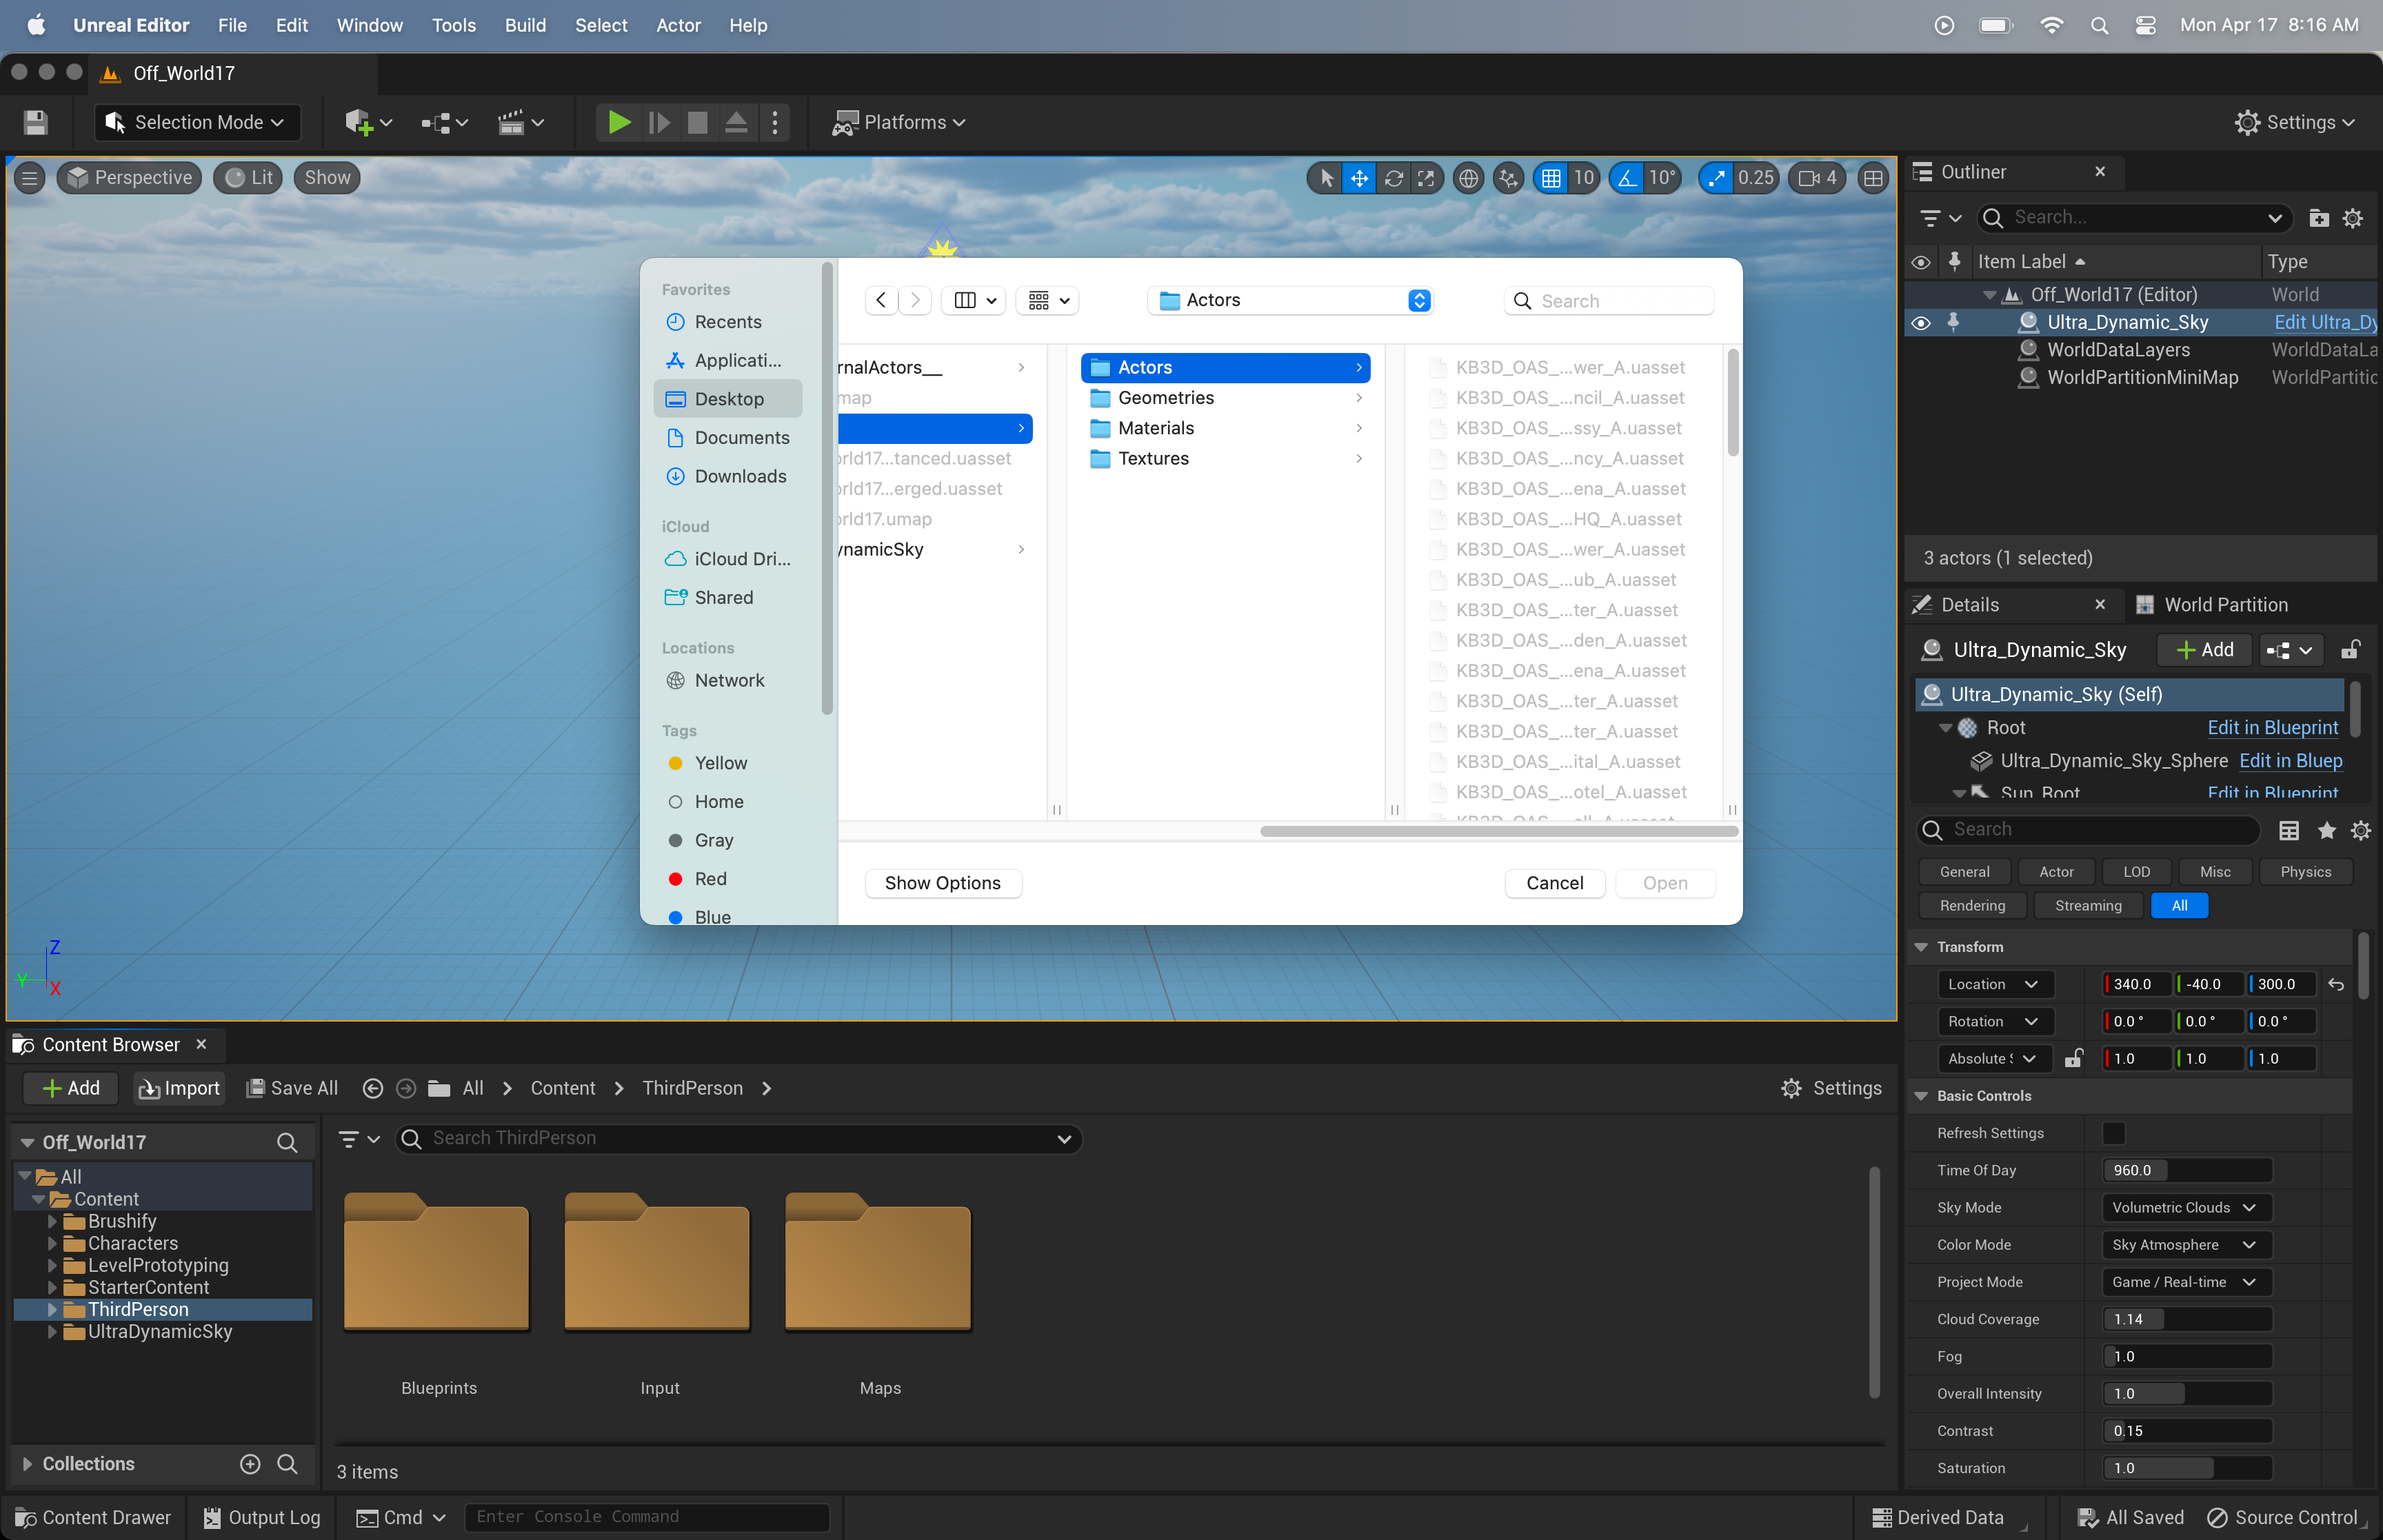Open the Actor menu
The width and height of the screenshot is (2383, 1540).
[678, 25]
